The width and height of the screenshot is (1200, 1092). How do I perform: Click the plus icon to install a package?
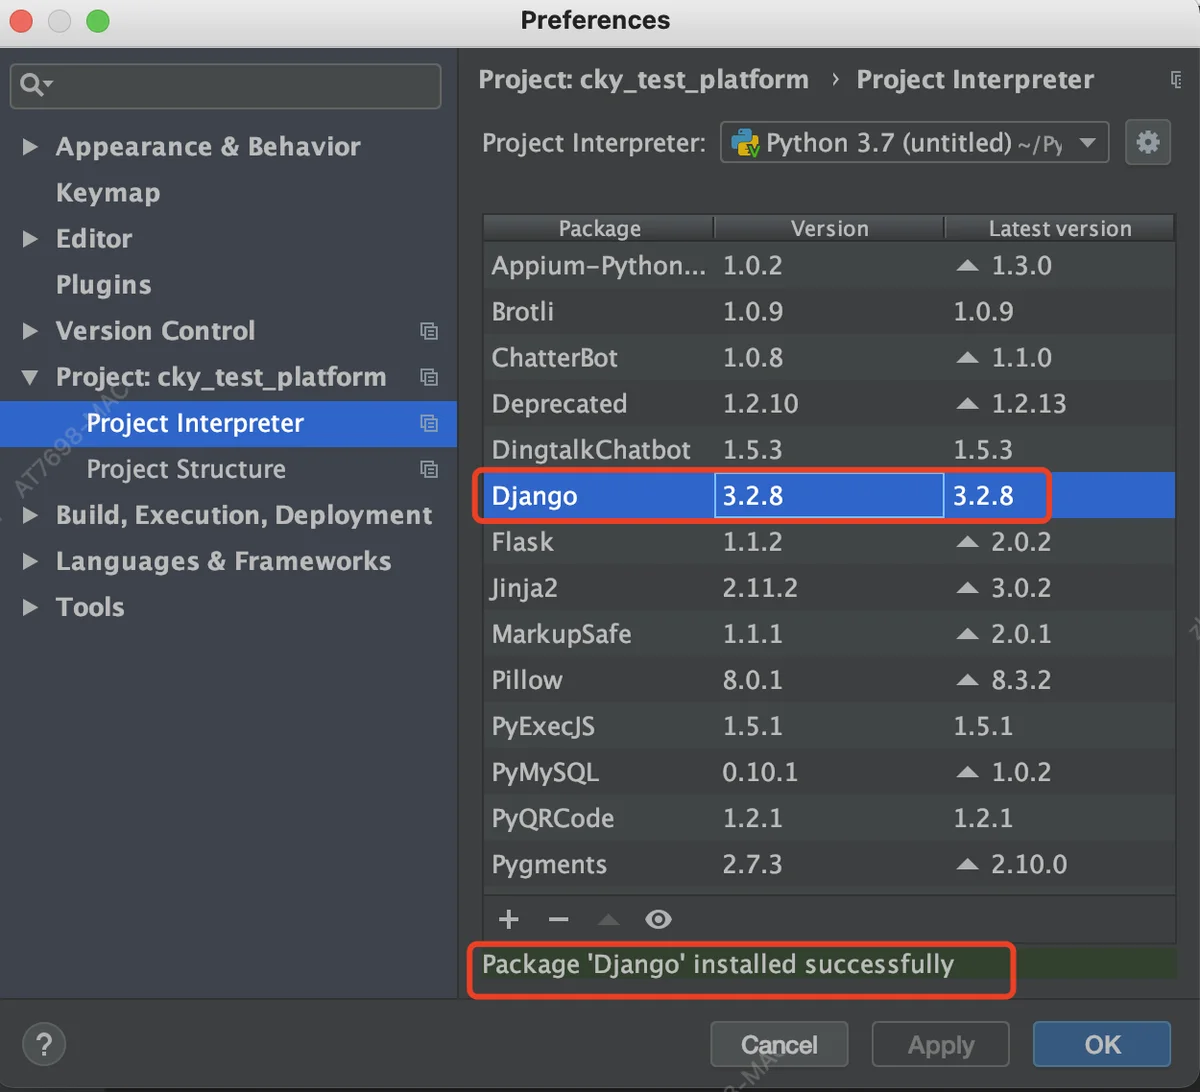tap(509, 919)
